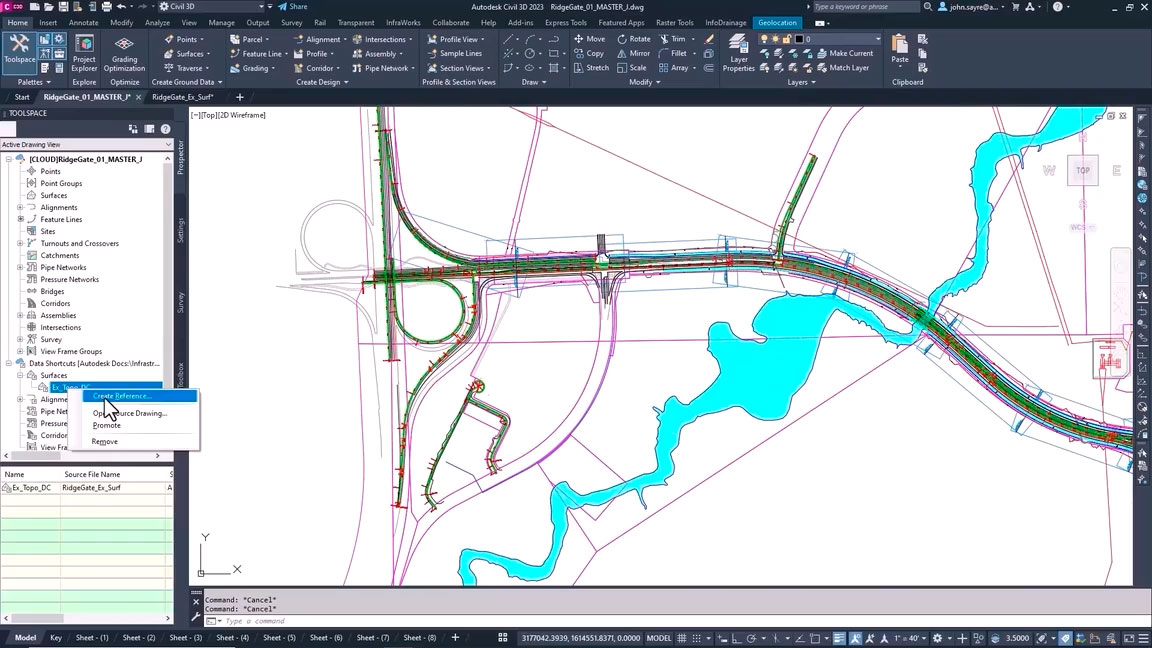Expand the Alignments tree node
This screenshot has width=1152, height=648.
(x=20, y=207)
